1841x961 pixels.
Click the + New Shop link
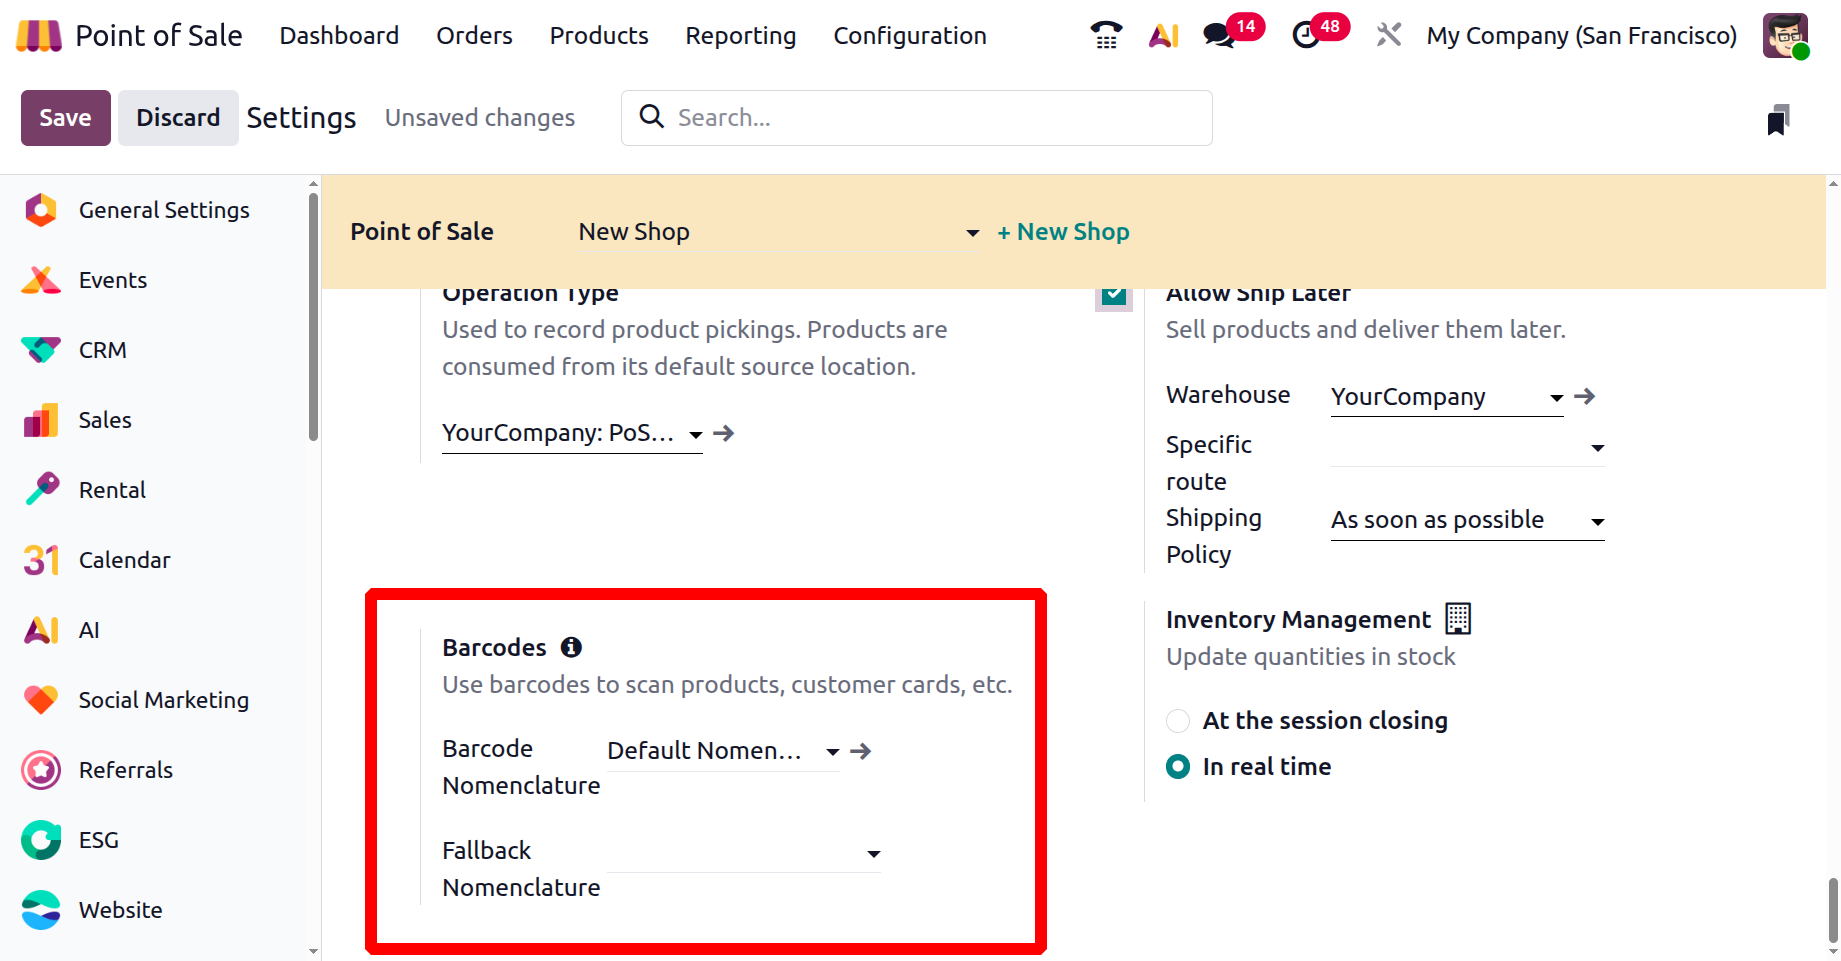click(1062, 232)
